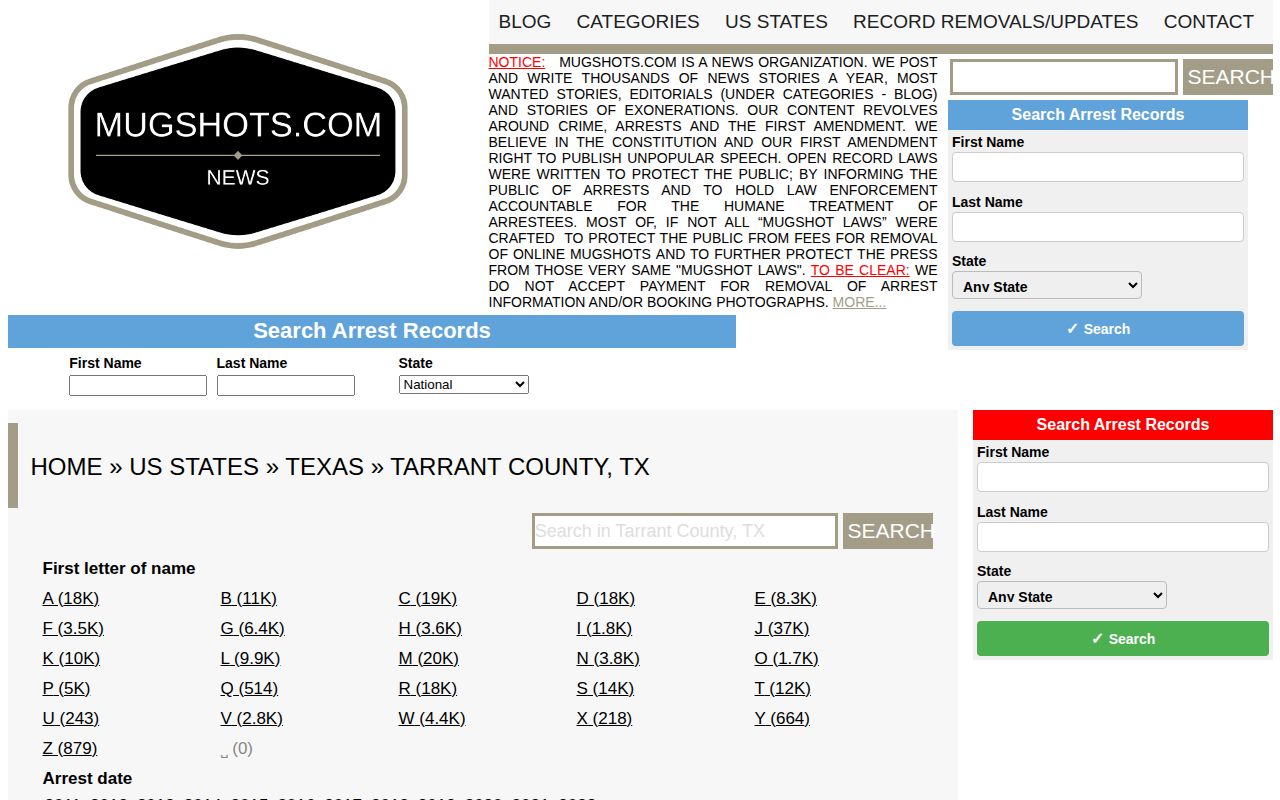Click the top site search field
Image resolution: width=1280 pixels, height=800 pixels.
pyautogui.click(x=1063, y=77)
